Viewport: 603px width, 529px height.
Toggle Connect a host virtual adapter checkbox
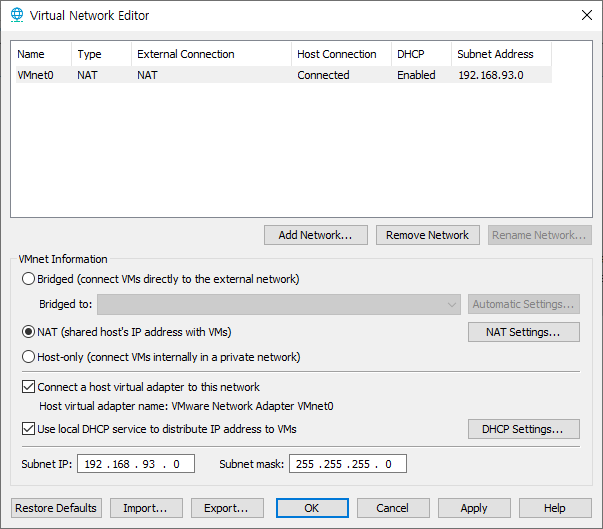[x=28, y=386]
